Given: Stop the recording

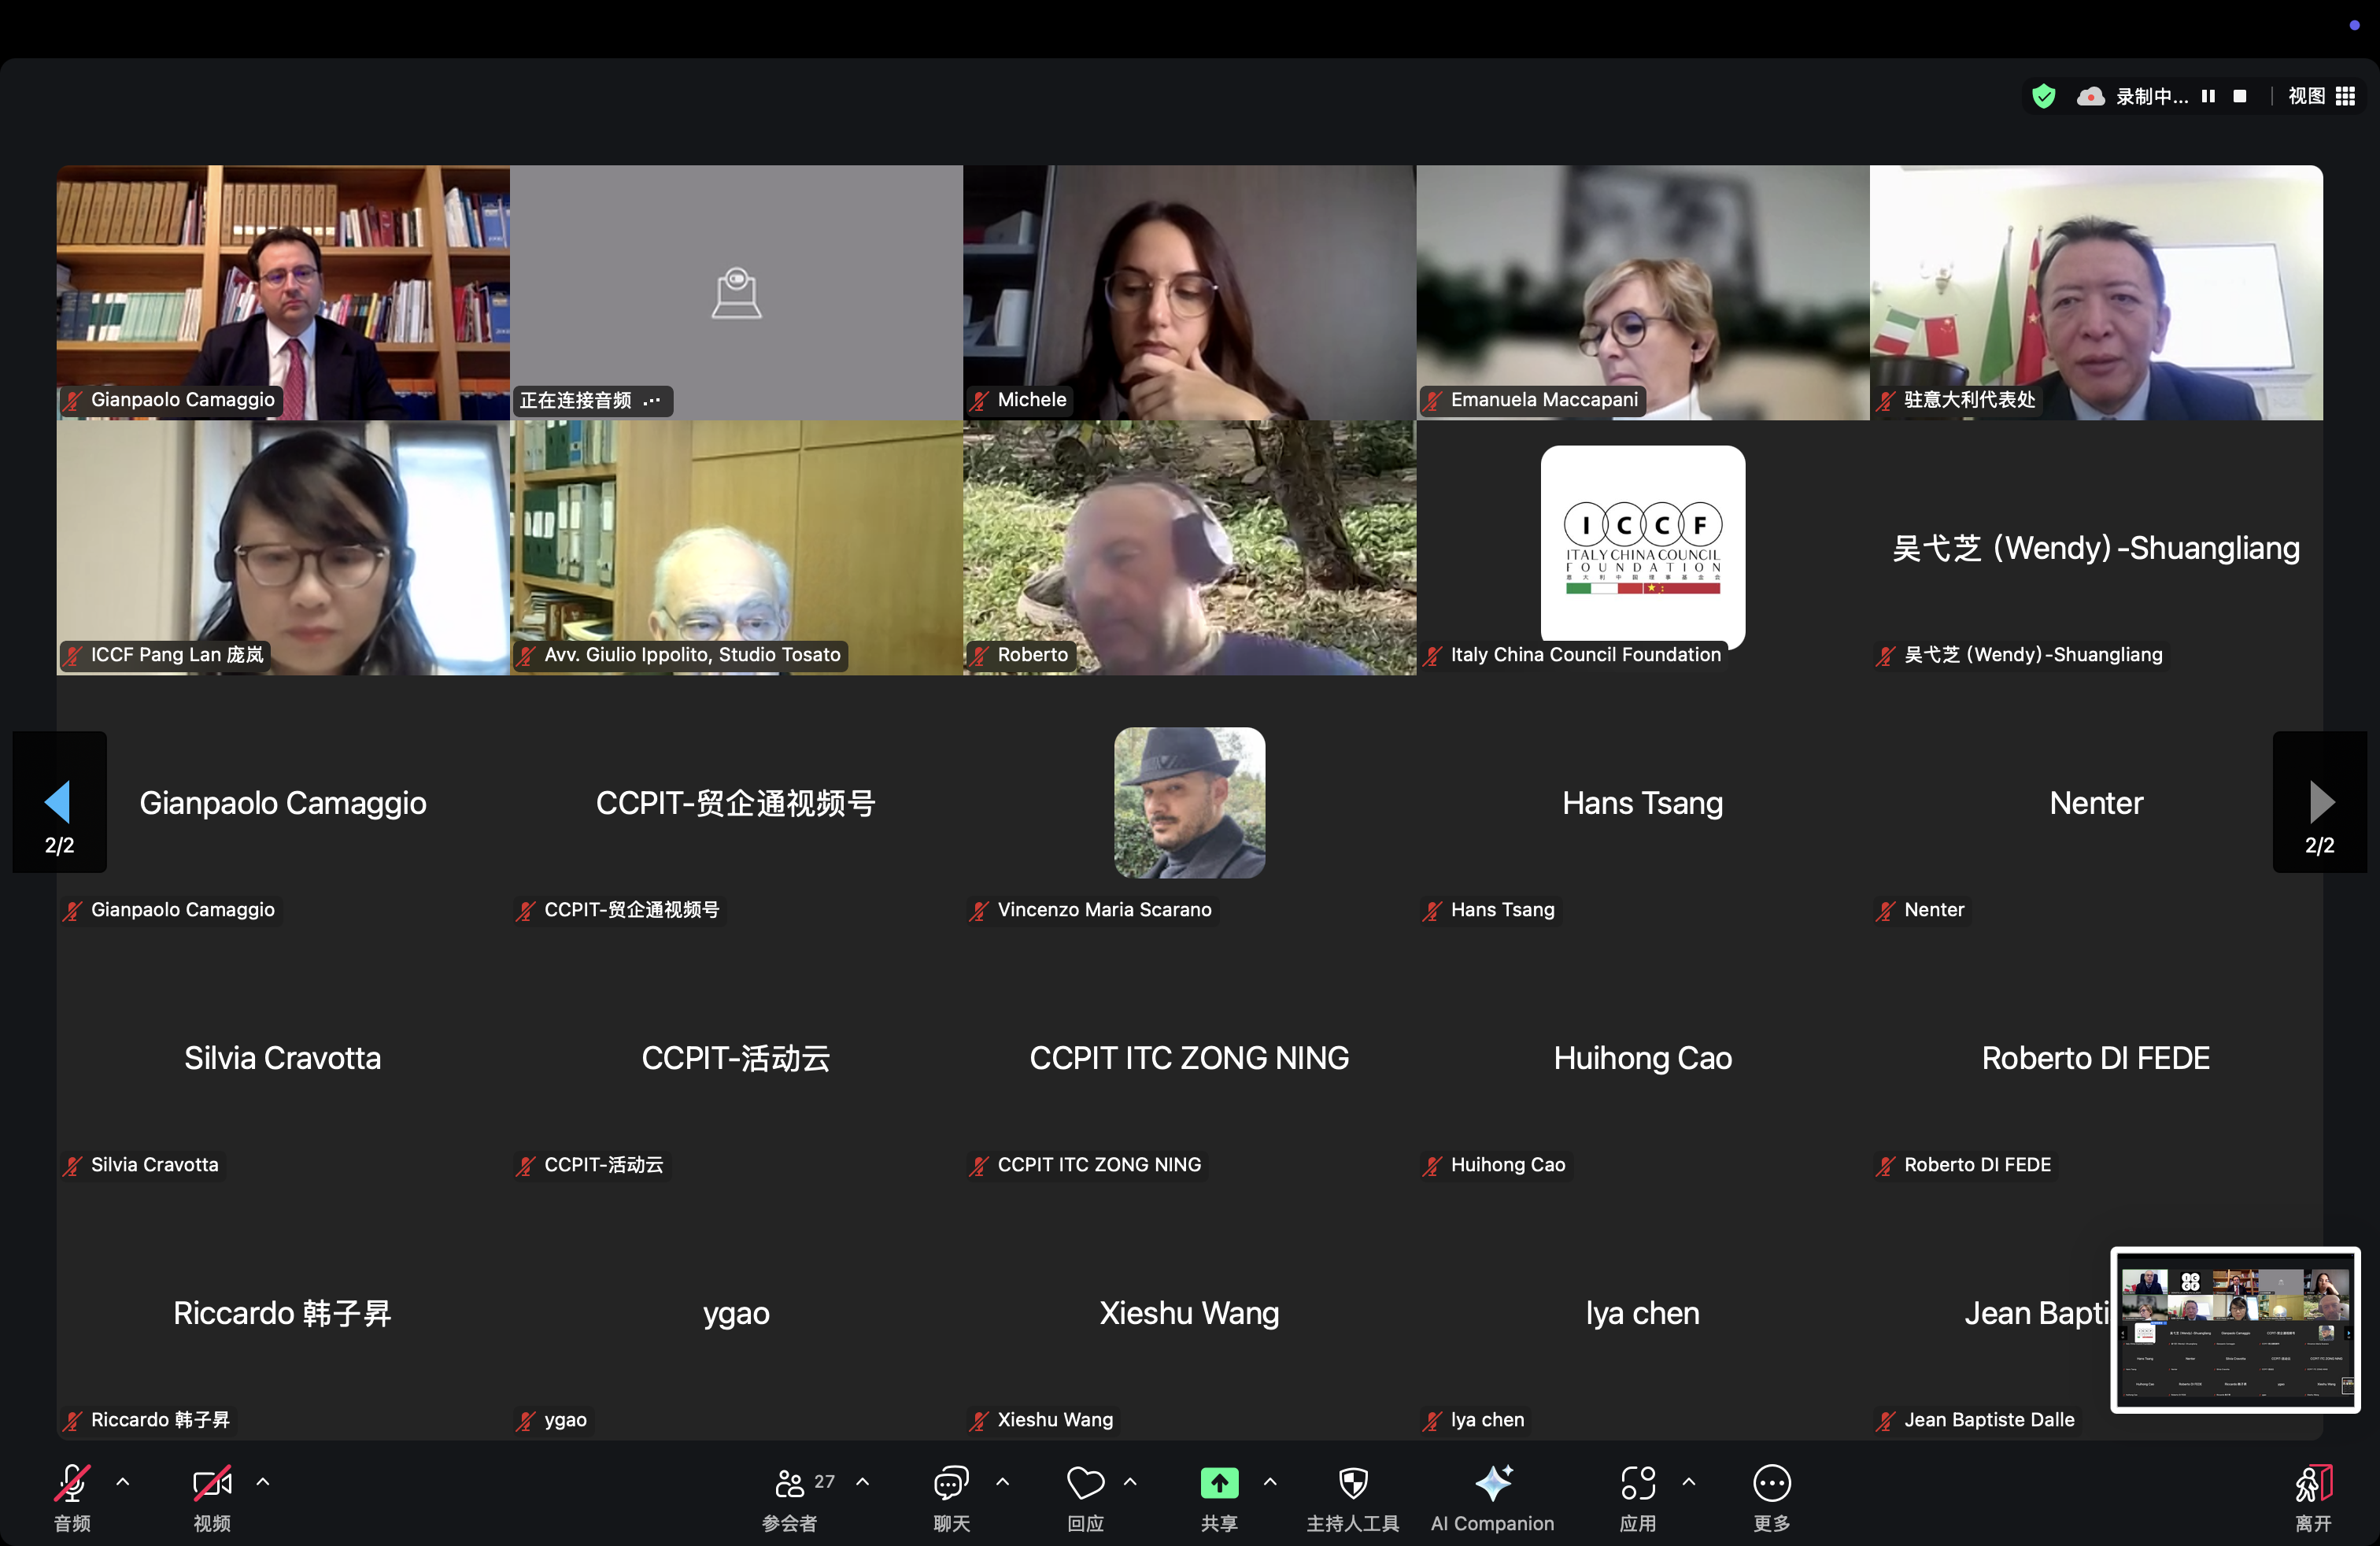Looking at the screenshot, I should click(2240, 96).
